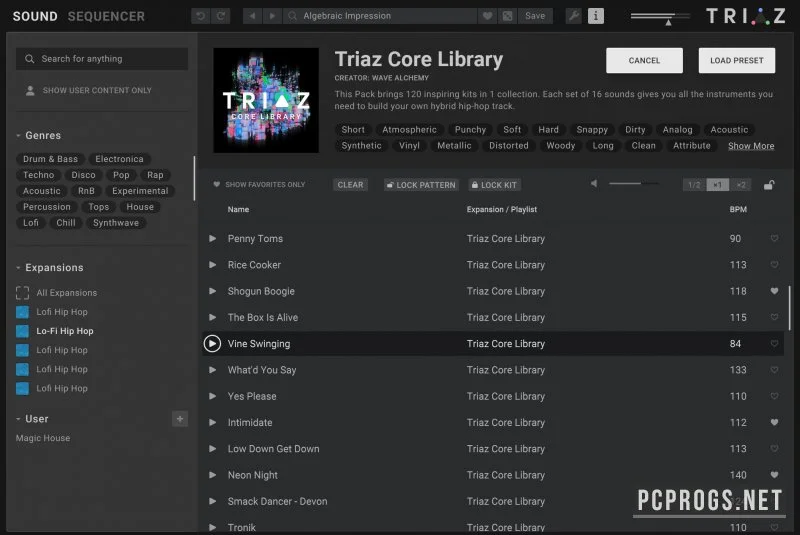Toggle Lock Pattern

[x=421, y=185]
